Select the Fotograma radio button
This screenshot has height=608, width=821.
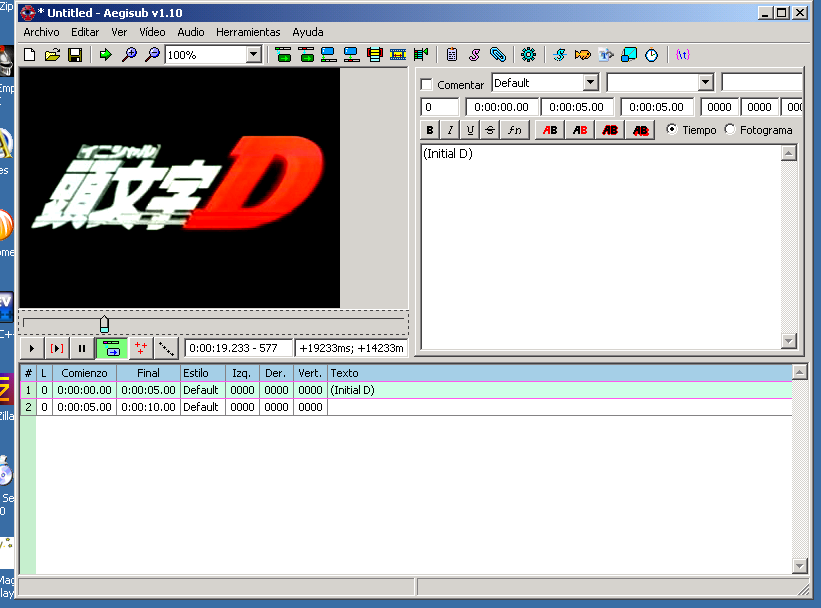(730, 129)
